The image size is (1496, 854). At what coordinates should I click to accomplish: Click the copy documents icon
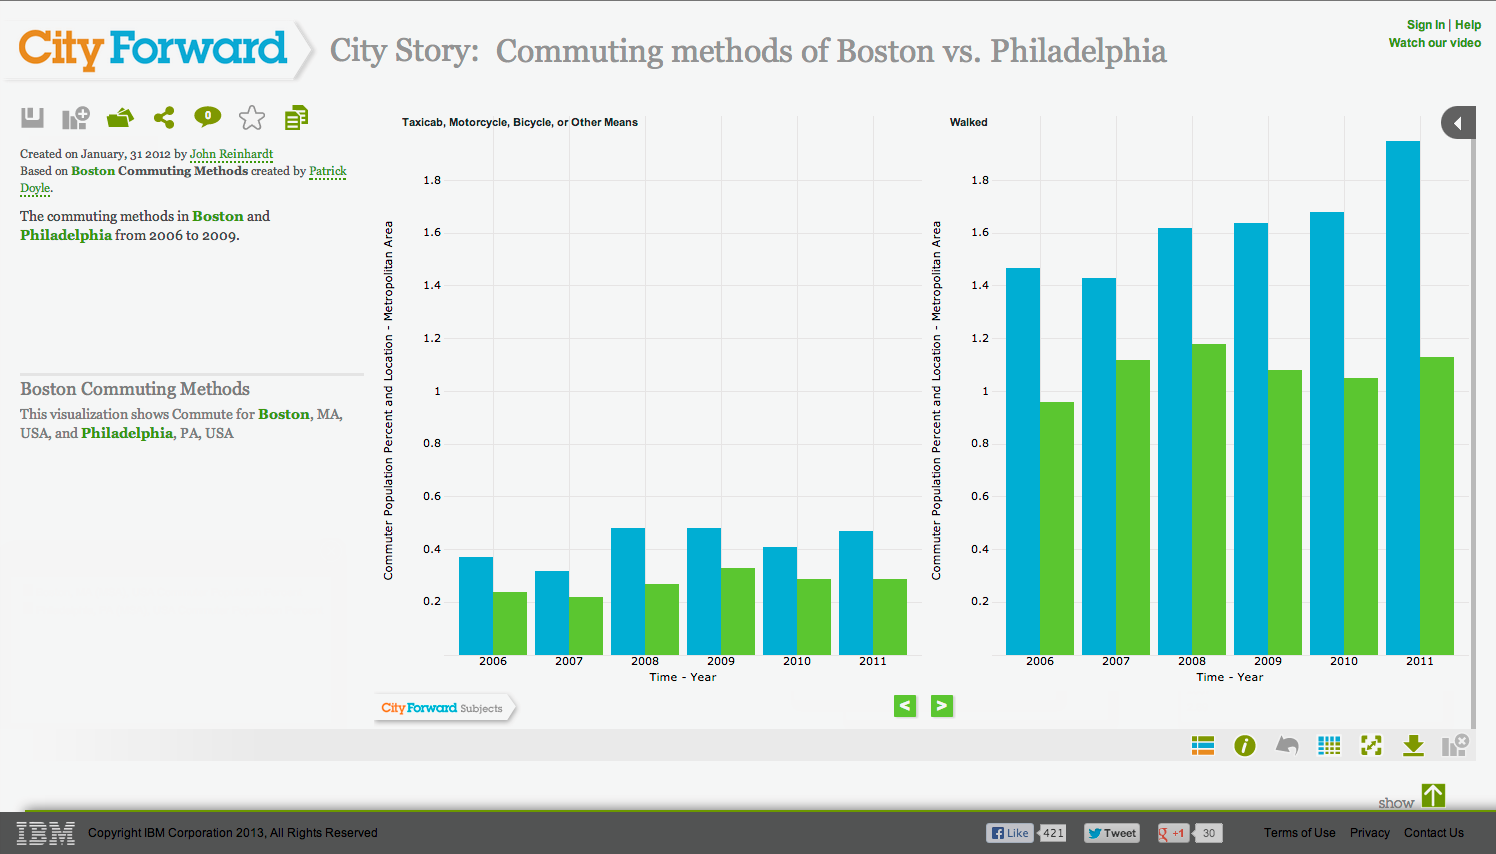tap(296, 118)
